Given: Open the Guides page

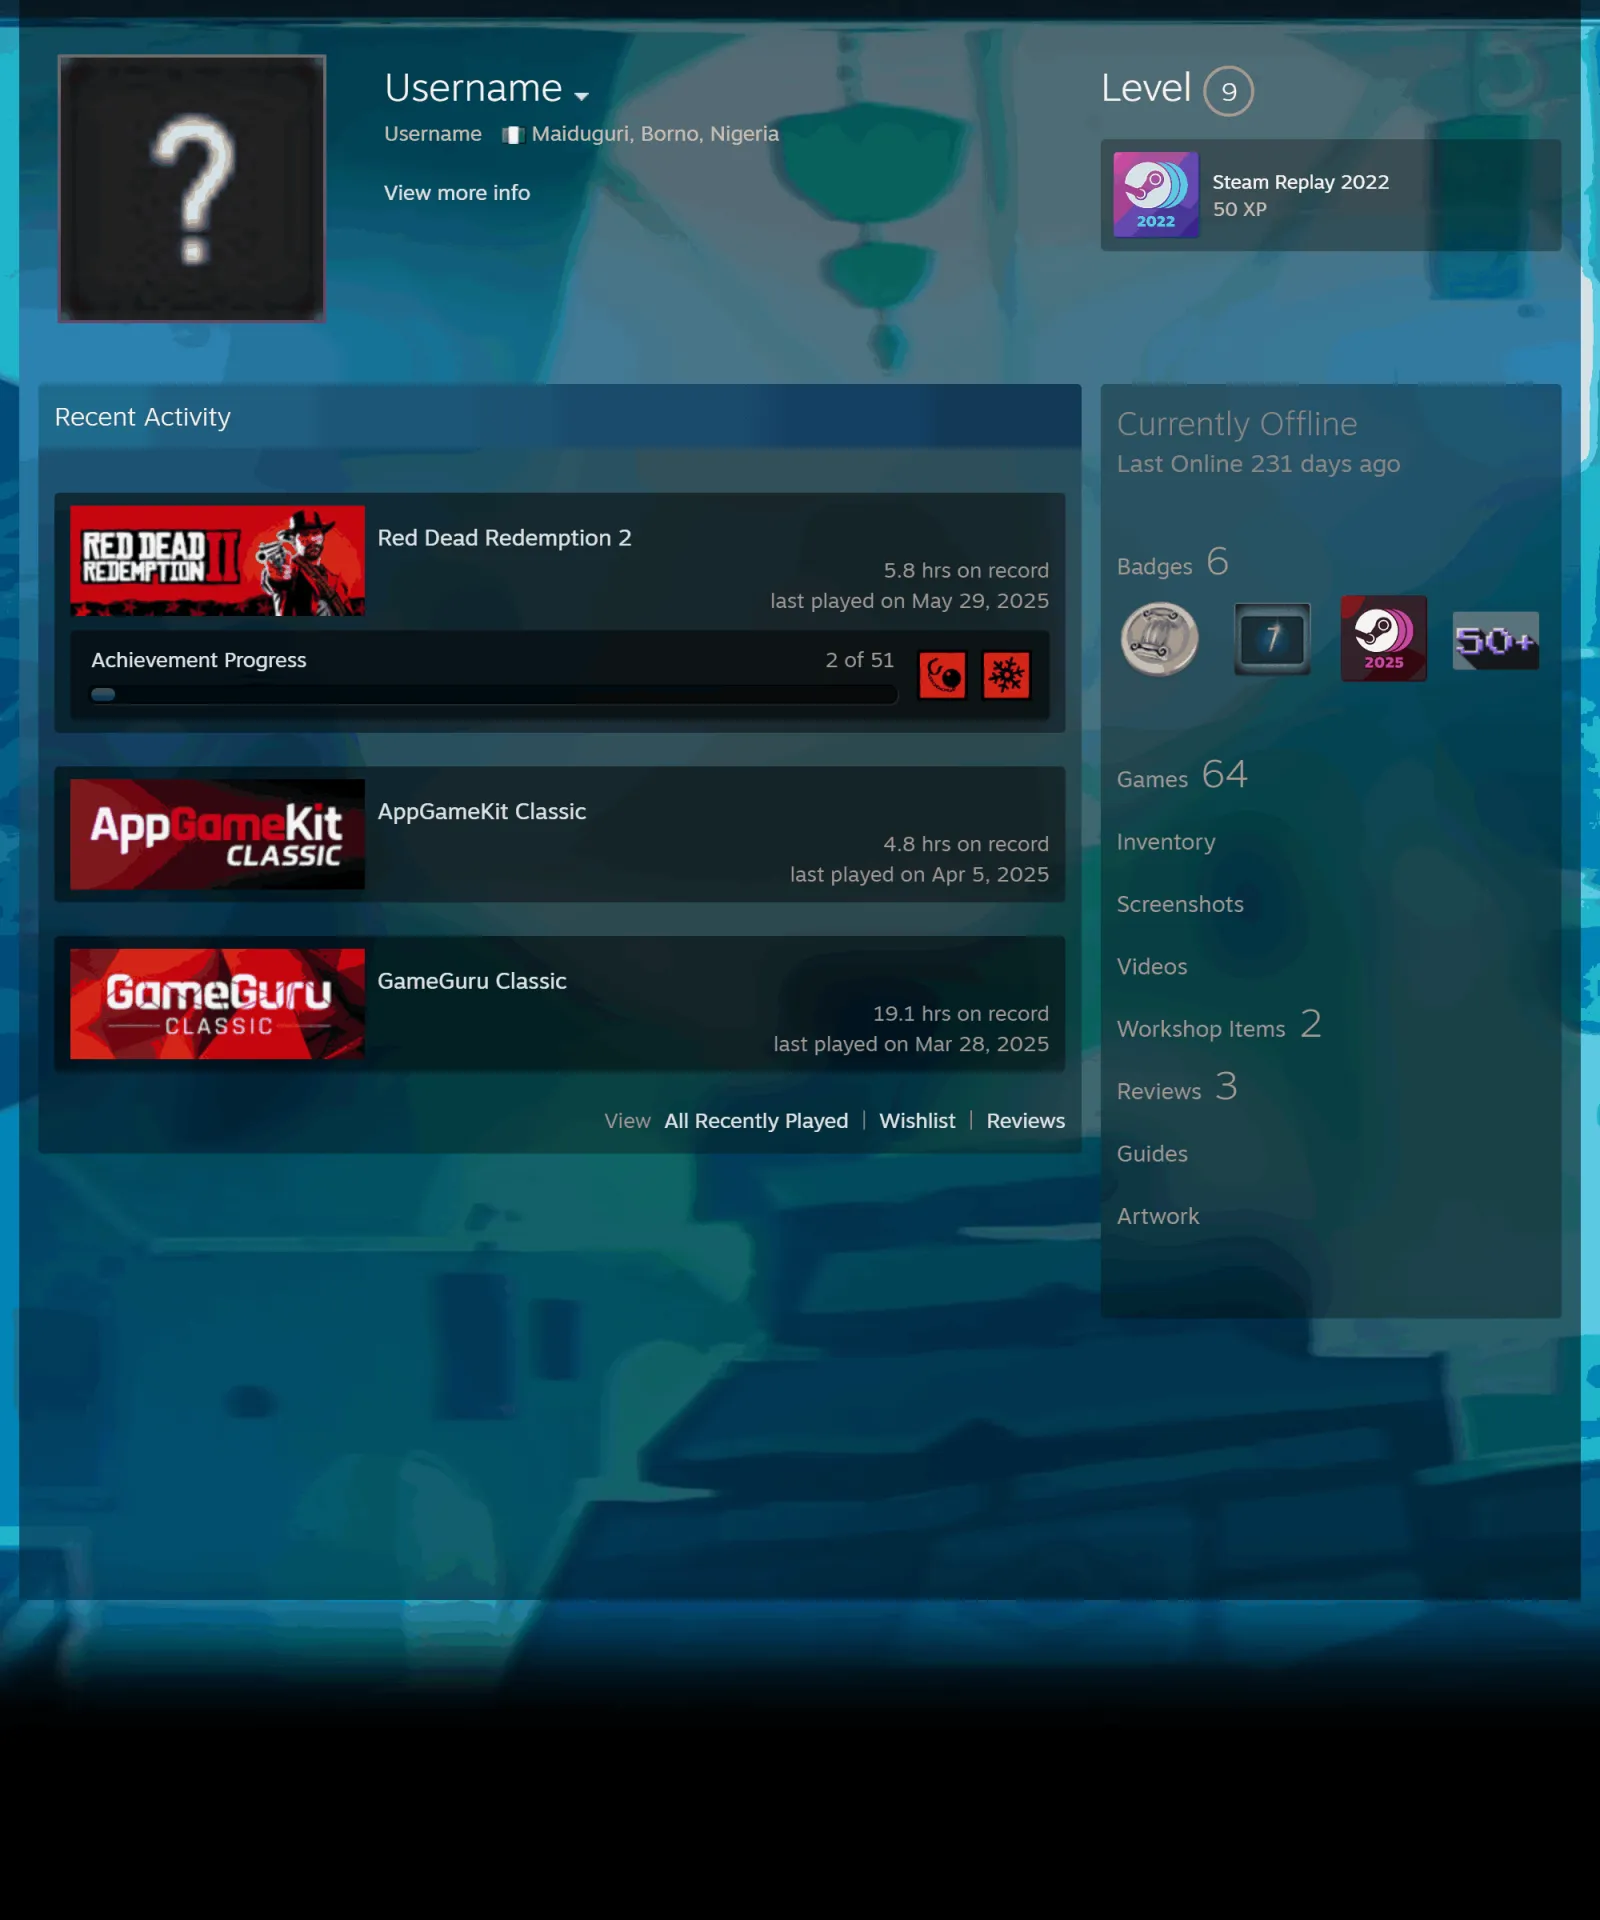Looking at the screenshot, I should coord(1152,1154).
